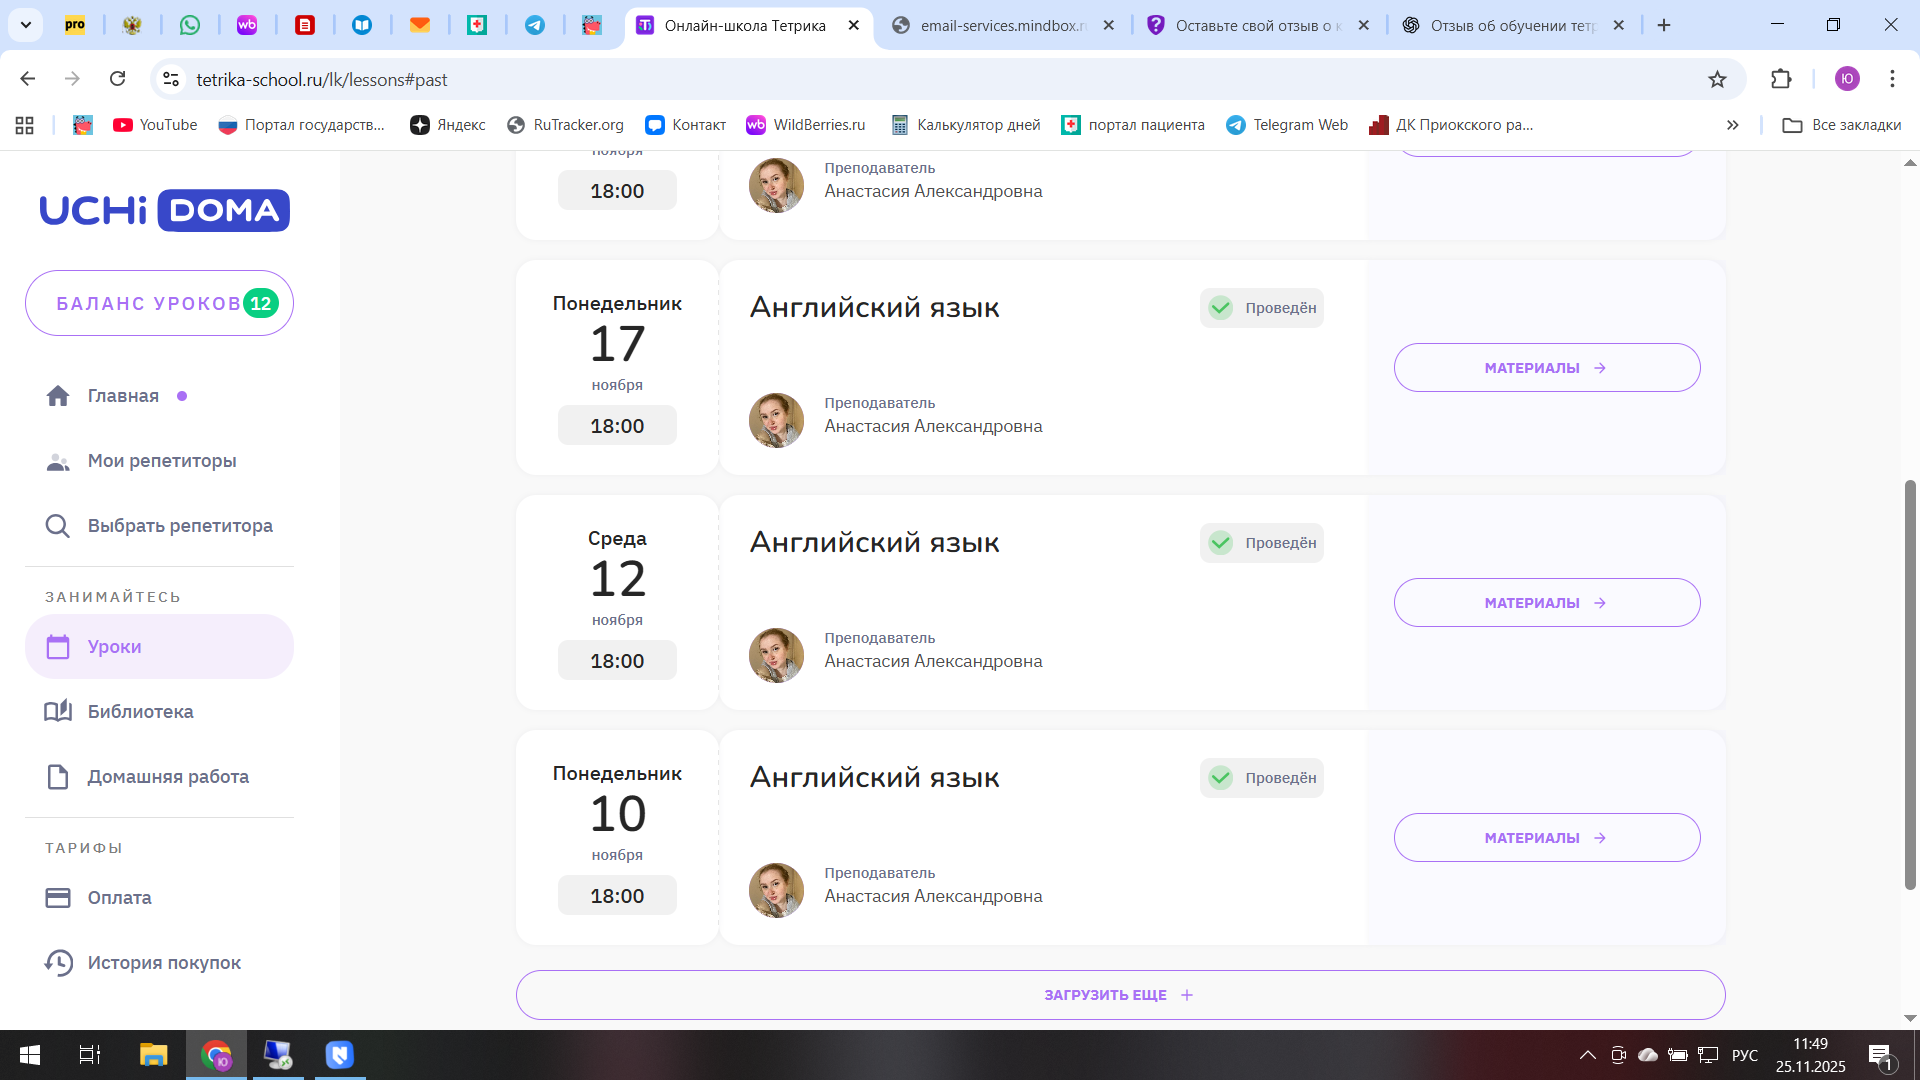Click Выбрать репетитора search icon
Image resolution: width=1920 pixels, height=1080 pixels.
[x=58, y=526]
